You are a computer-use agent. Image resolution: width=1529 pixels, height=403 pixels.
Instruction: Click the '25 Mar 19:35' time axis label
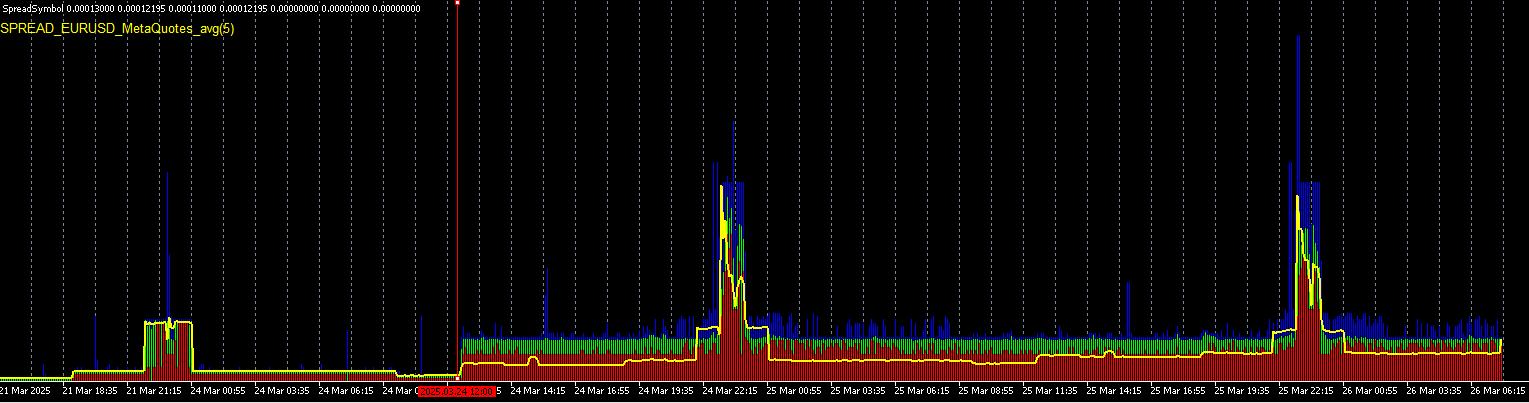1243,391
